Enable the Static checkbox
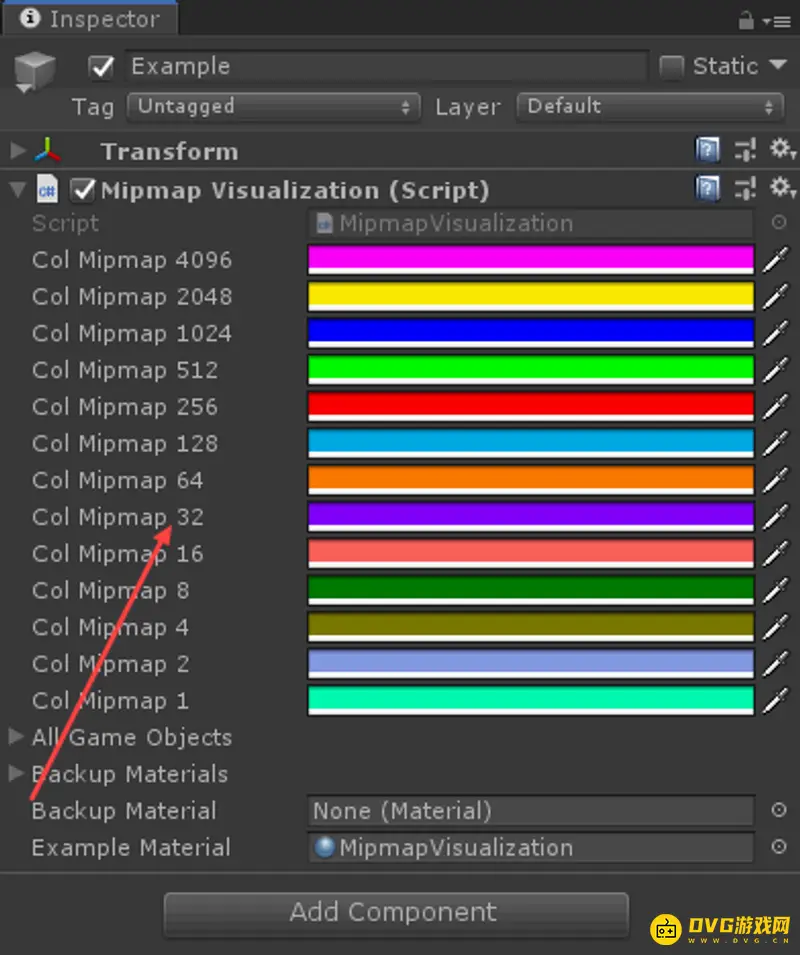 click(672, 67)
